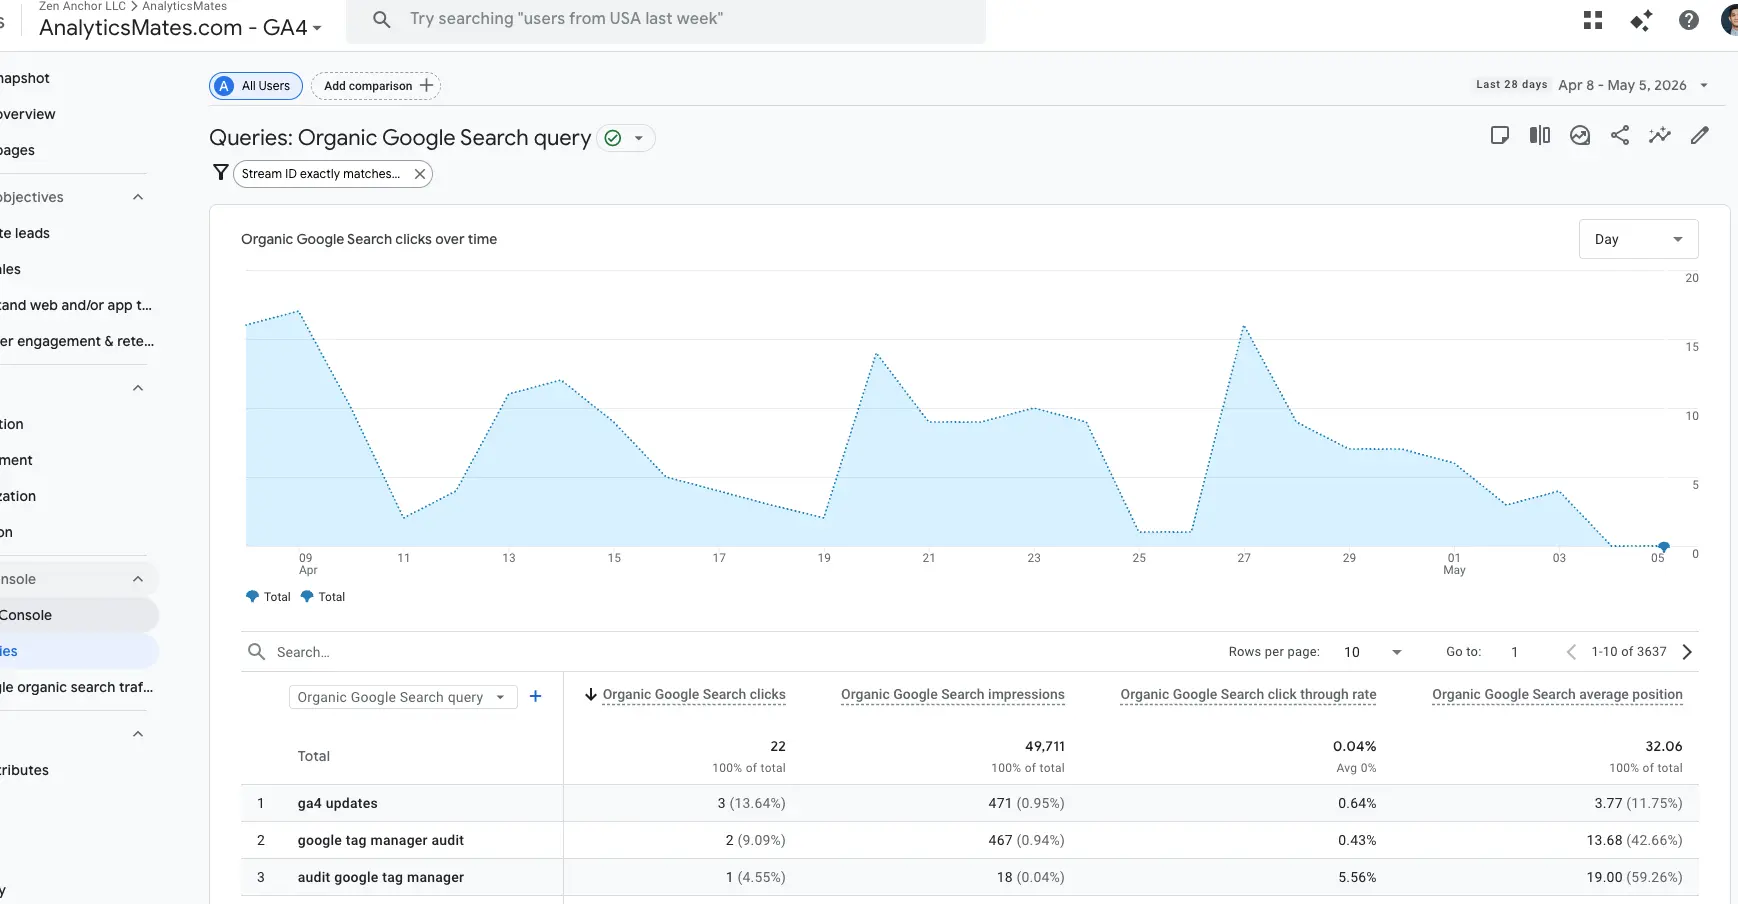Click the All Users segment chip
1738x904 pixels.
click(x=256, y=86)
